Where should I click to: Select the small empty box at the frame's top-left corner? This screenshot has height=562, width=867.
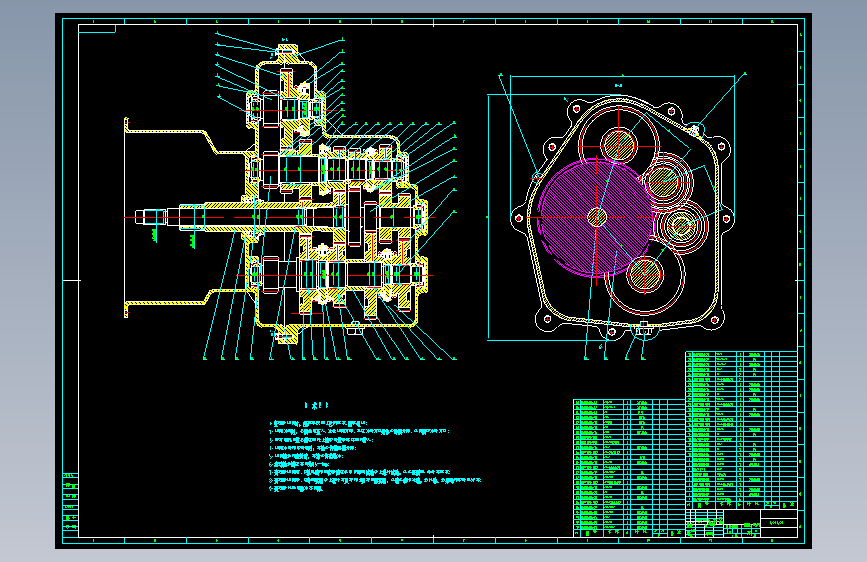[97, 29]
